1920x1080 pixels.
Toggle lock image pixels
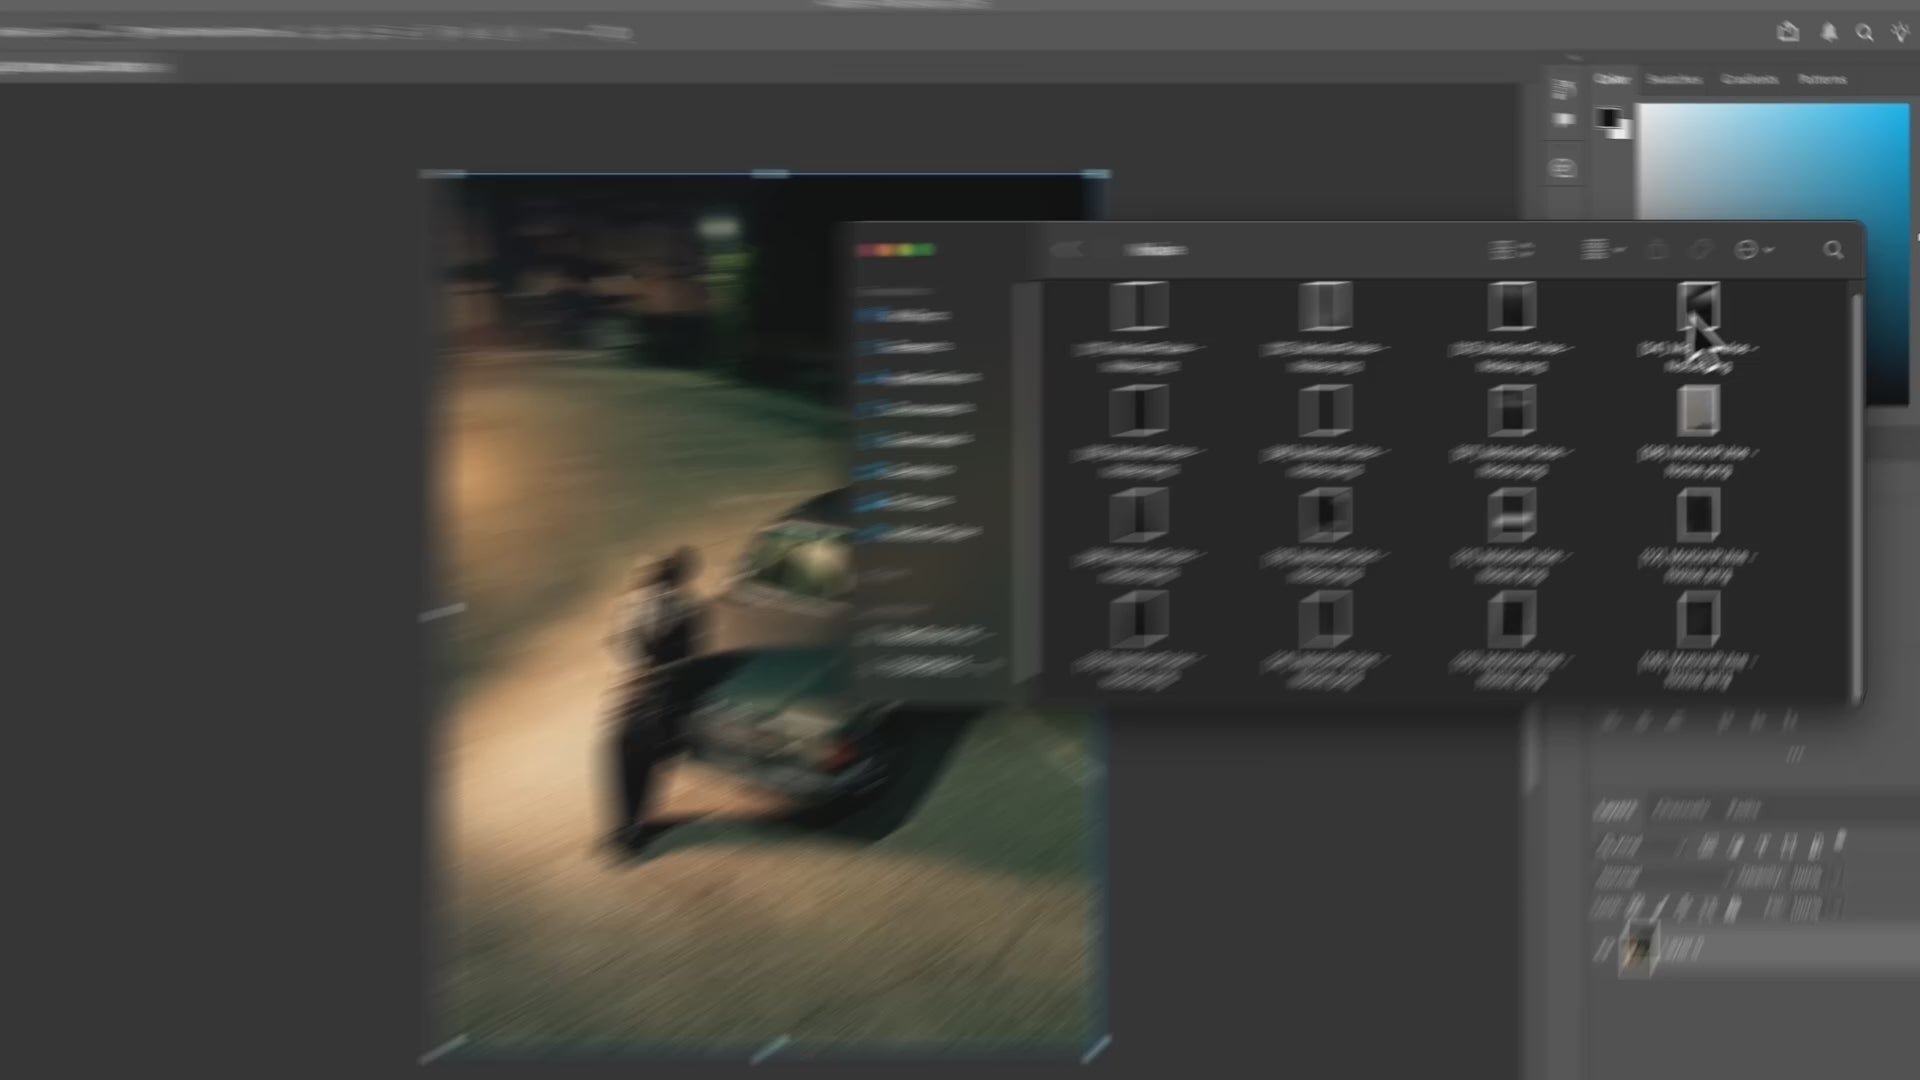point(1661,908)
